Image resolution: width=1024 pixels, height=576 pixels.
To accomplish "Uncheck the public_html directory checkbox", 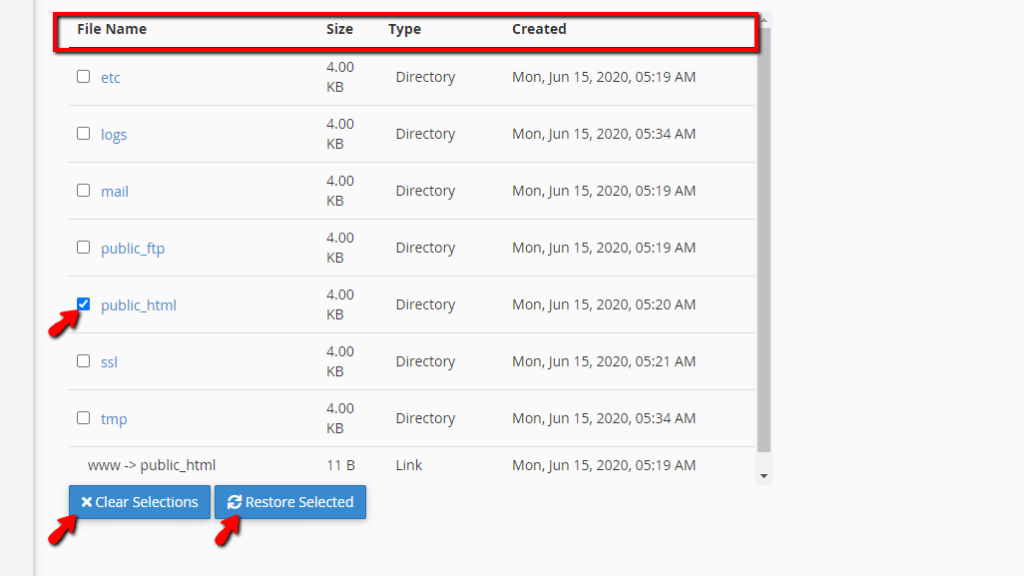I will point(83,304).
